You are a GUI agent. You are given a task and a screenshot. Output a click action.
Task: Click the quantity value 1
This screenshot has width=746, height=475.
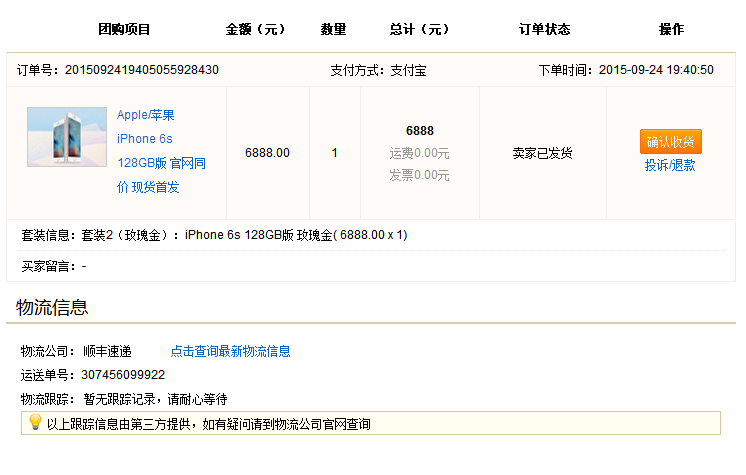coord(334,153)
